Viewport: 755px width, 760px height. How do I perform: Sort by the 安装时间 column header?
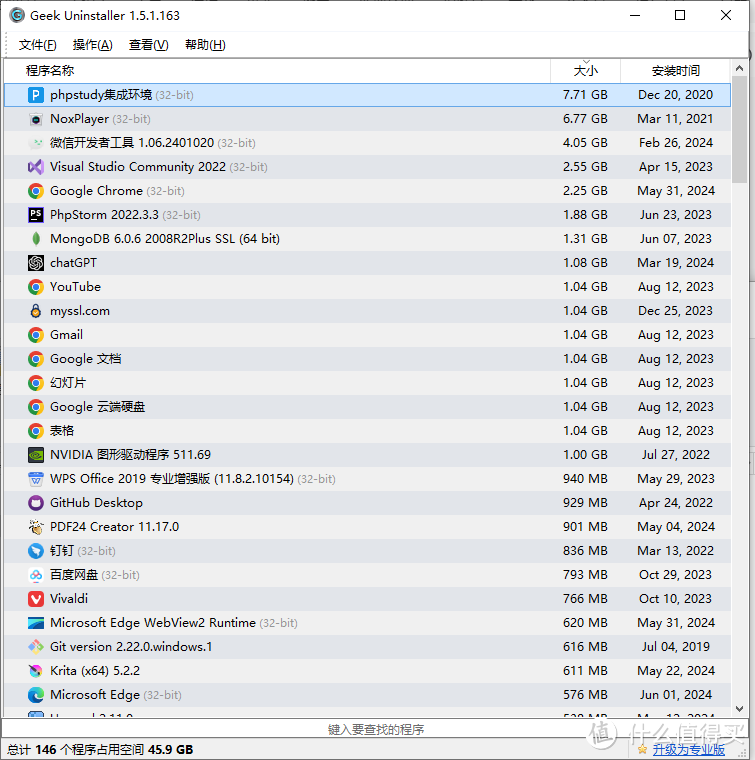pos(676,71)
